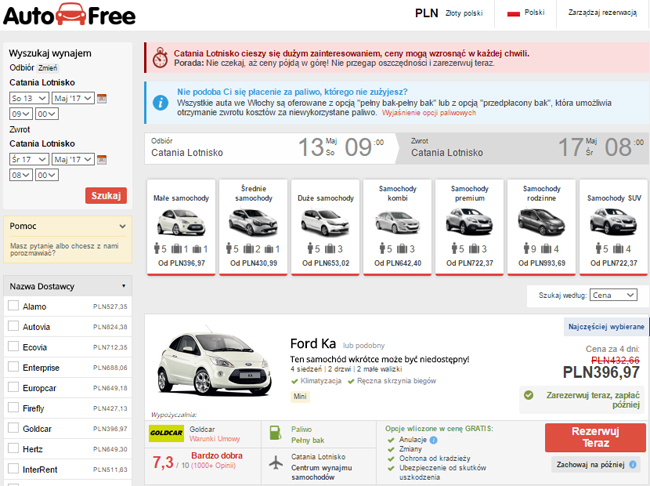This screenshot has height=486, width=650.
Task: Expand the Pomoc help panel
Action: coord(123,226)
